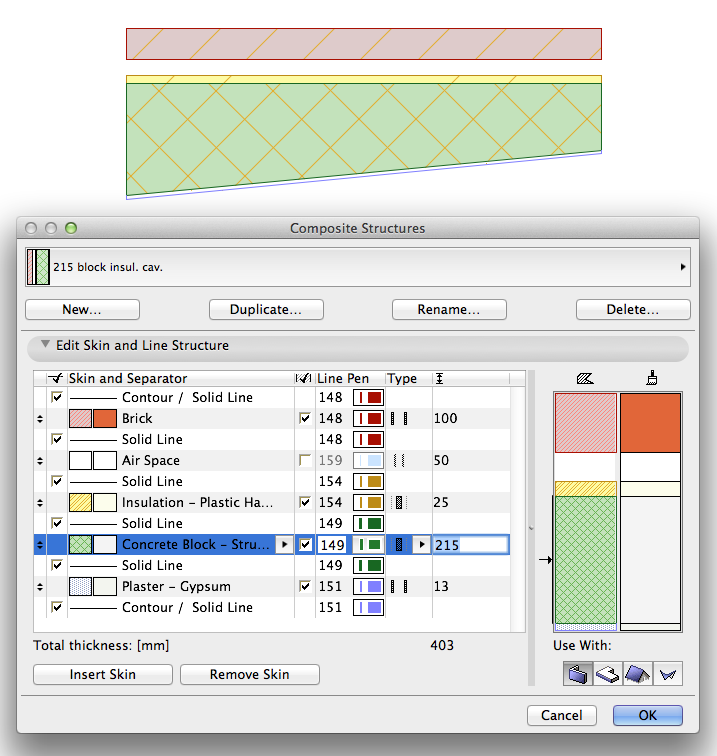Image resolution: width=717 pixels, height=756 pixels.
Task: Click the Air Space row reorder handle
Action: 40,461
